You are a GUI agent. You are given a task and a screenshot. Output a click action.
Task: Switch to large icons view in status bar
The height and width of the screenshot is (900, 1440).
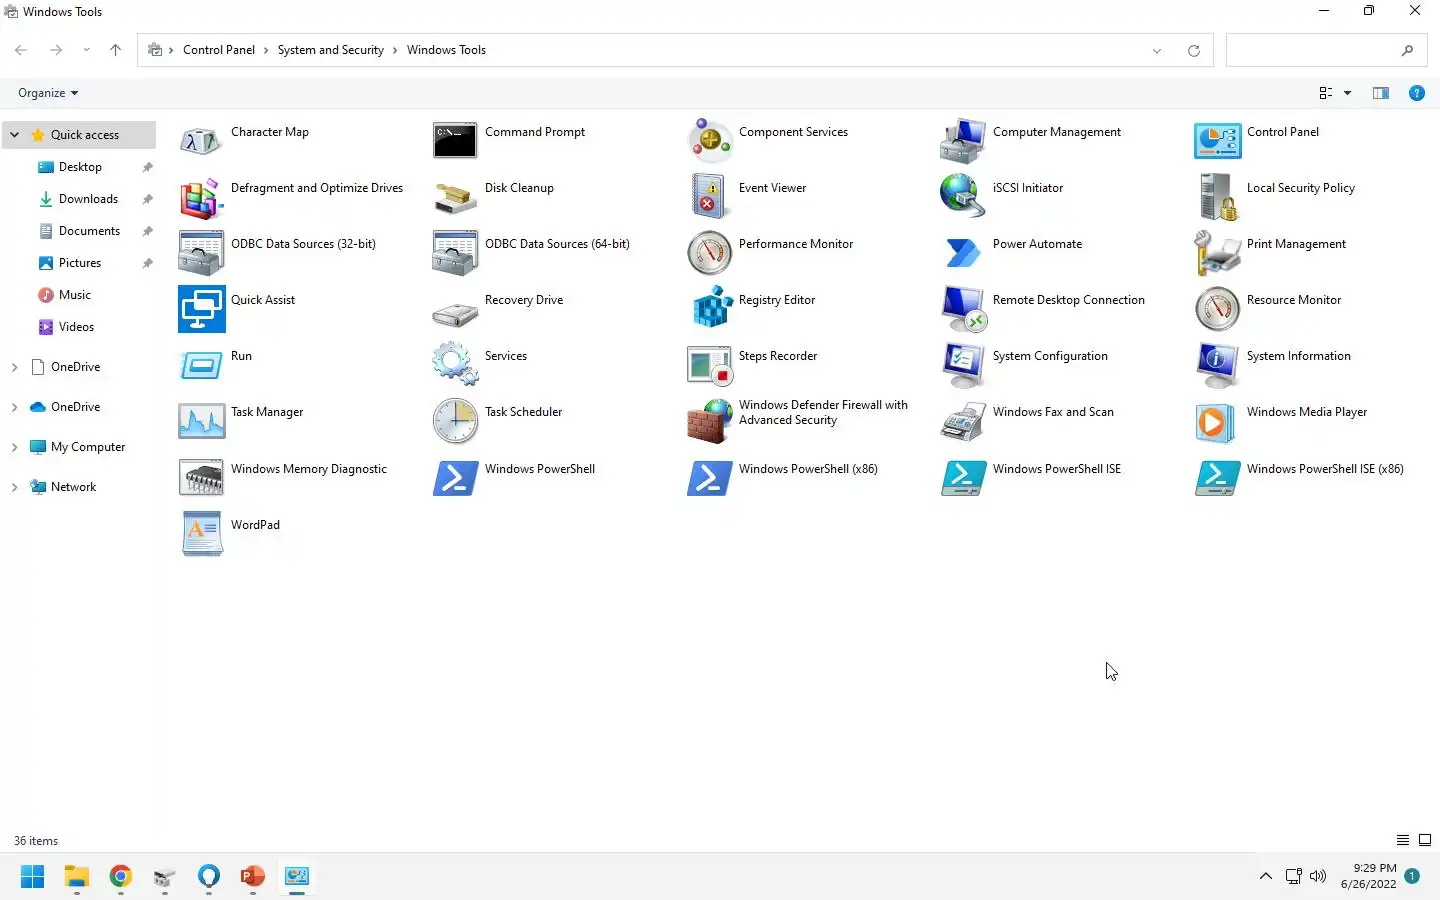tap(1425, 841)
